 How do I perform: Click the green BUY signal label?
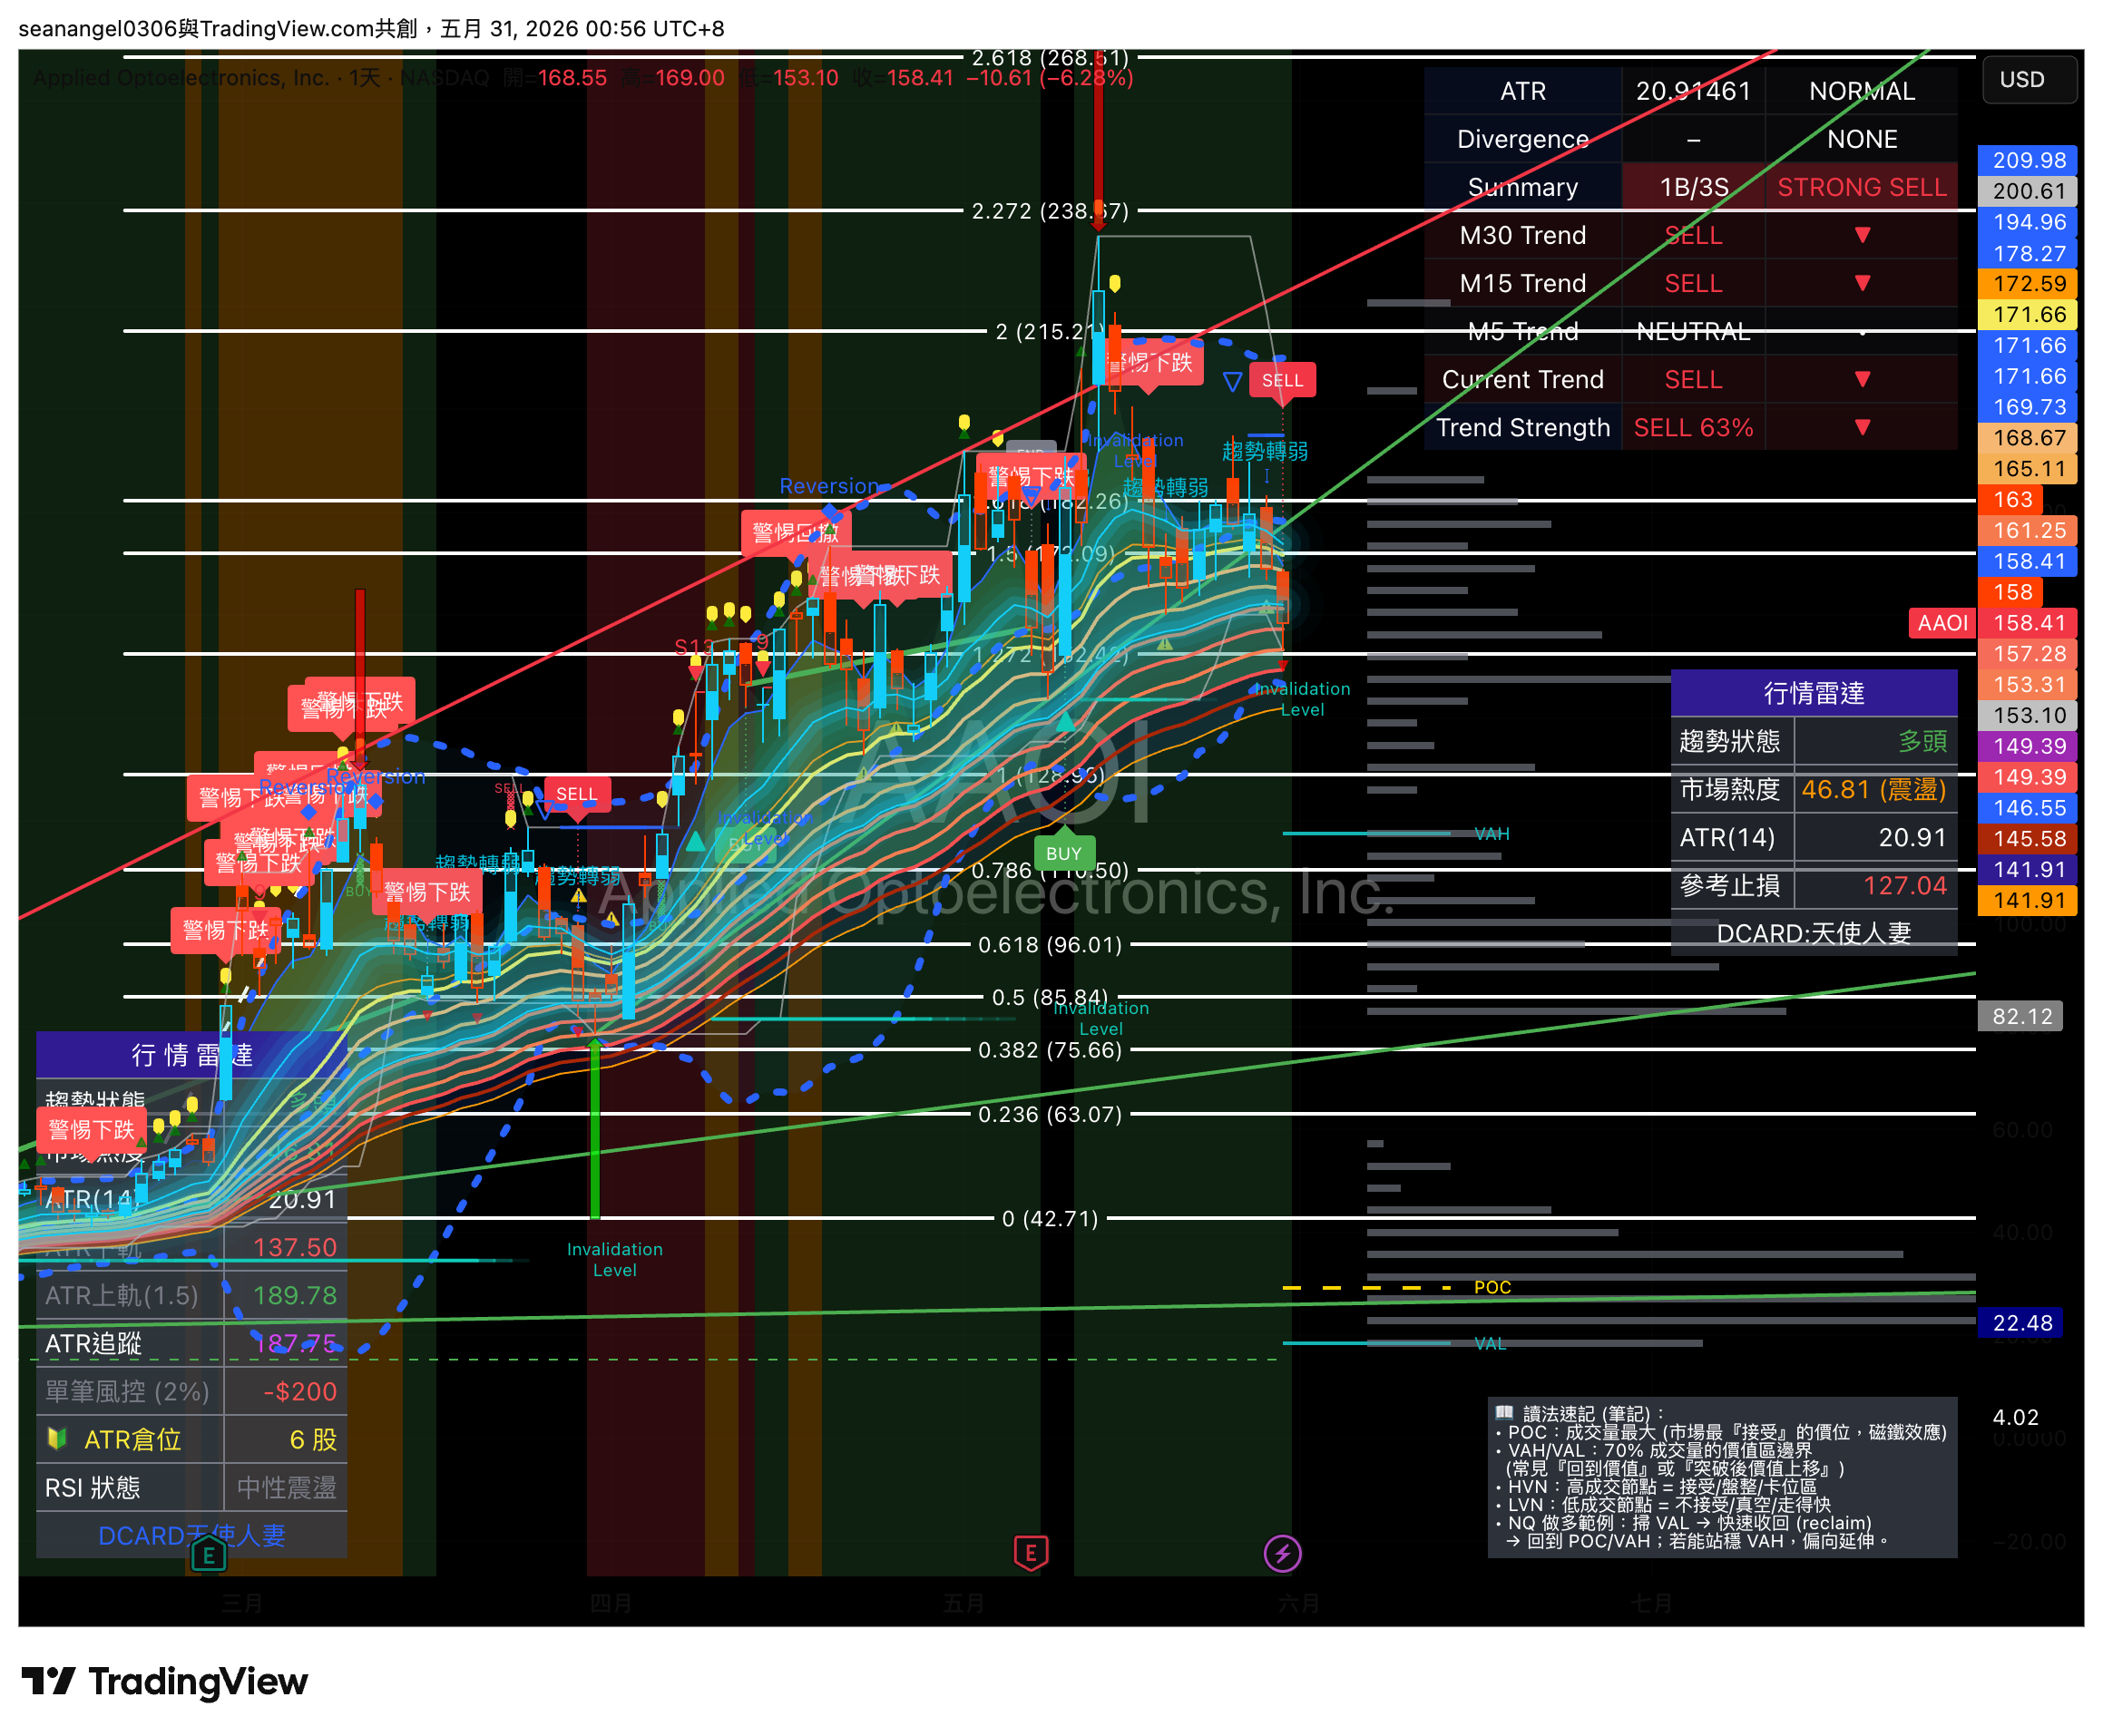click(x=1063, y=853)
